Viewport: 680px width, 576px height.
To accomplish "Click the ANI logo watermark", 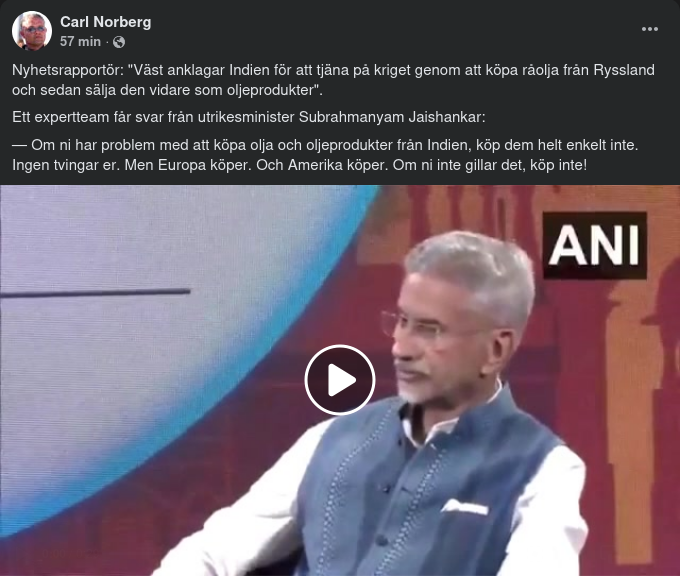I will pos(594,245).
